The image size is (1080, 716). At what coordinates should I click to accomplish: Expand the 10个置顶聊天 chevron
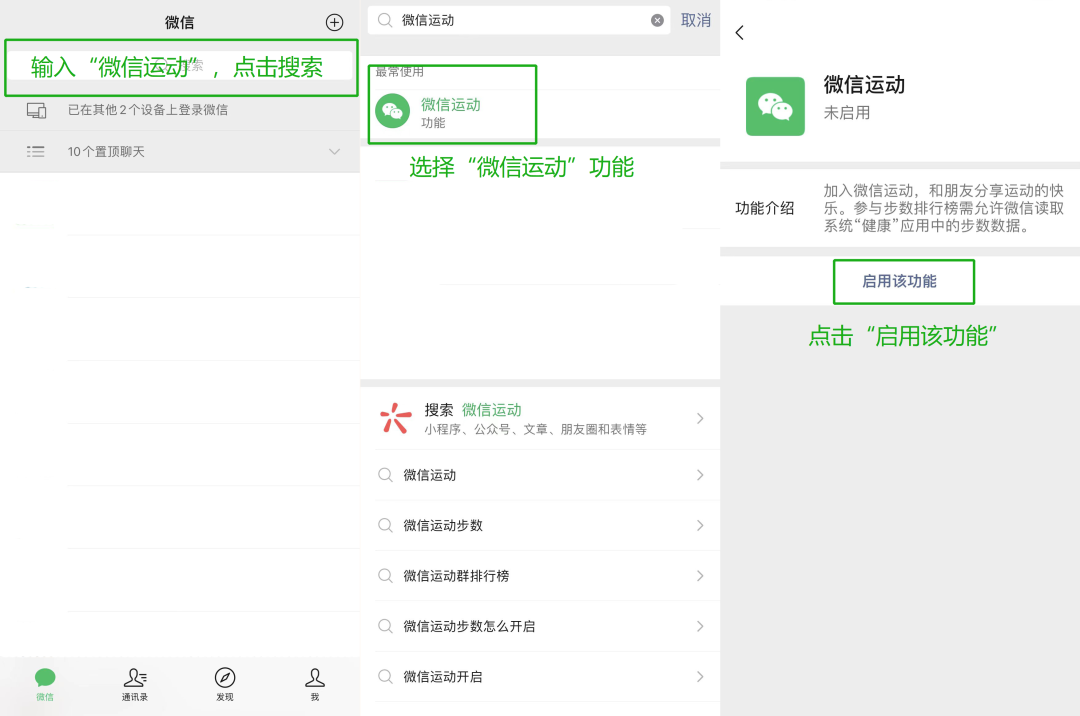pos(334,151)
